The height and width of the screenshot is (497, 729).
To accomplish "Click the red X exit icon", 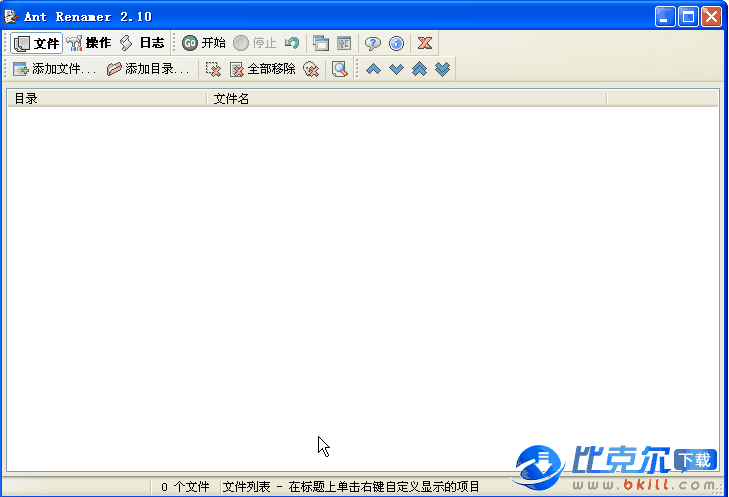I will point(425,43).
